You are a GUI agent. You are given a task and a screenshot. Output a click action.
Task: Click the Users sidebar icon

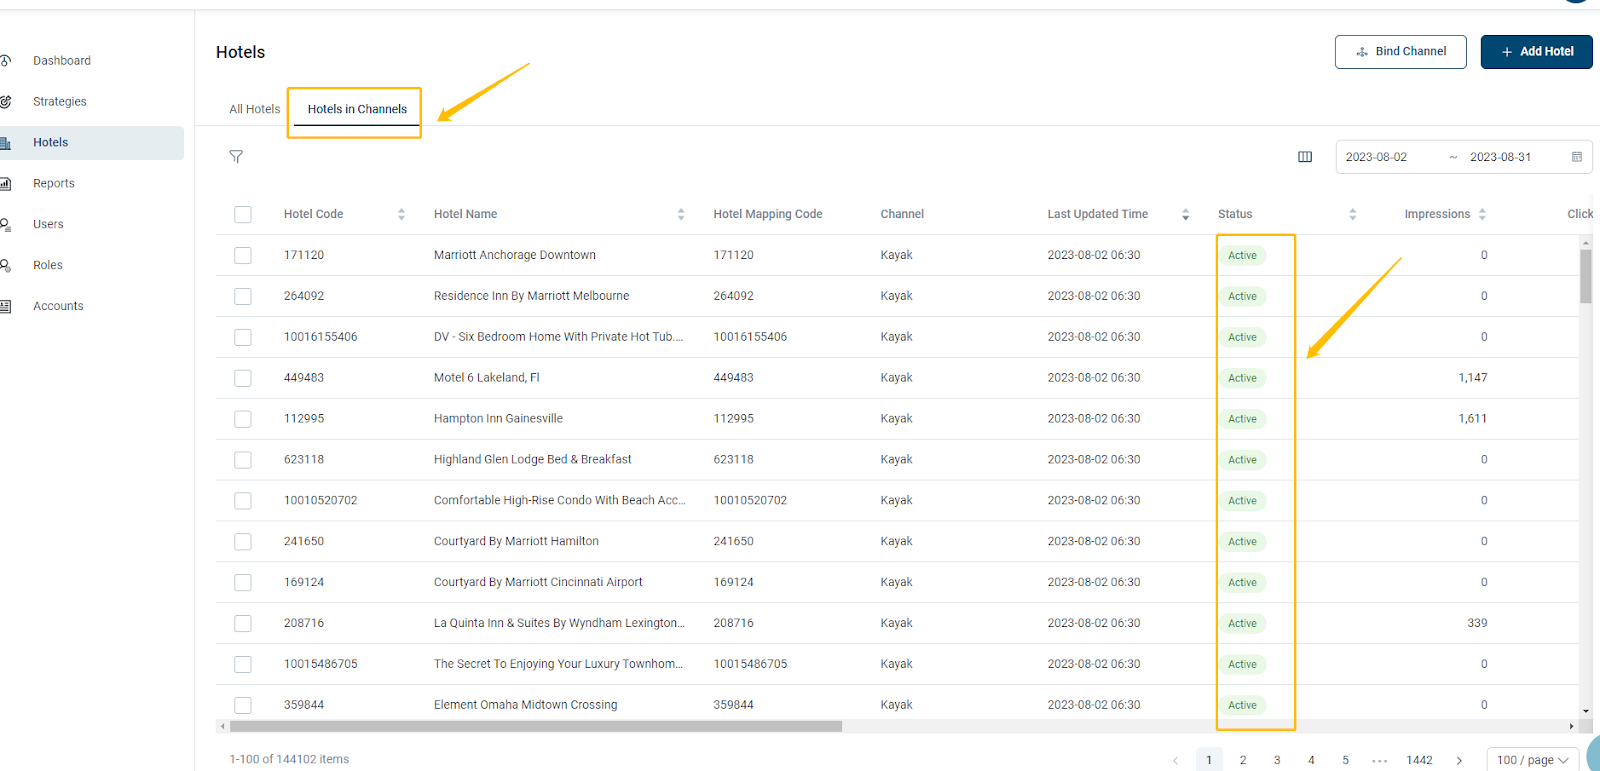coord(5,225)
